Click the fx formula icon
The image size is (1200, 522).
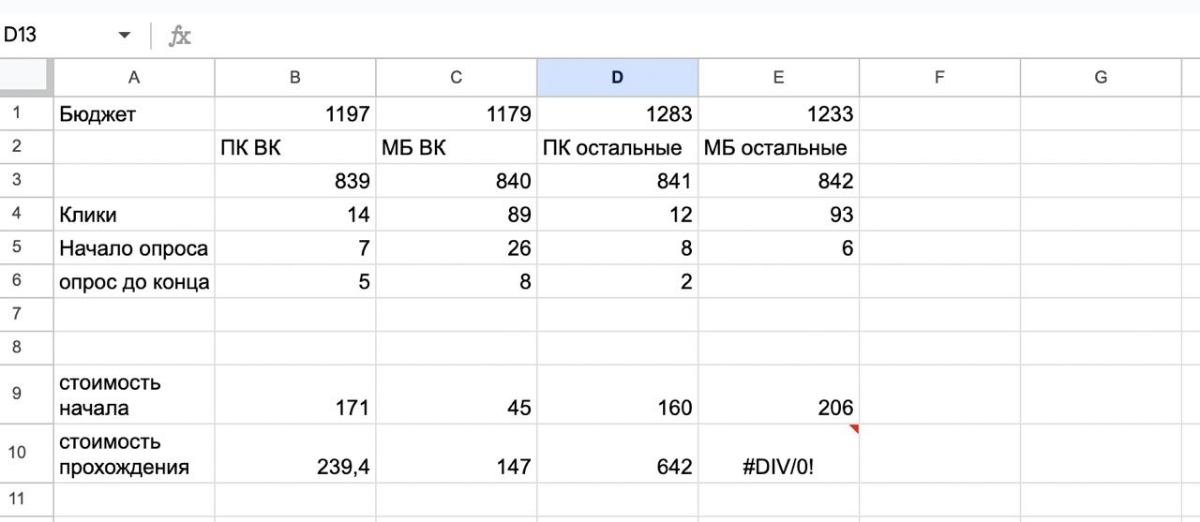[x=180, y=36]
